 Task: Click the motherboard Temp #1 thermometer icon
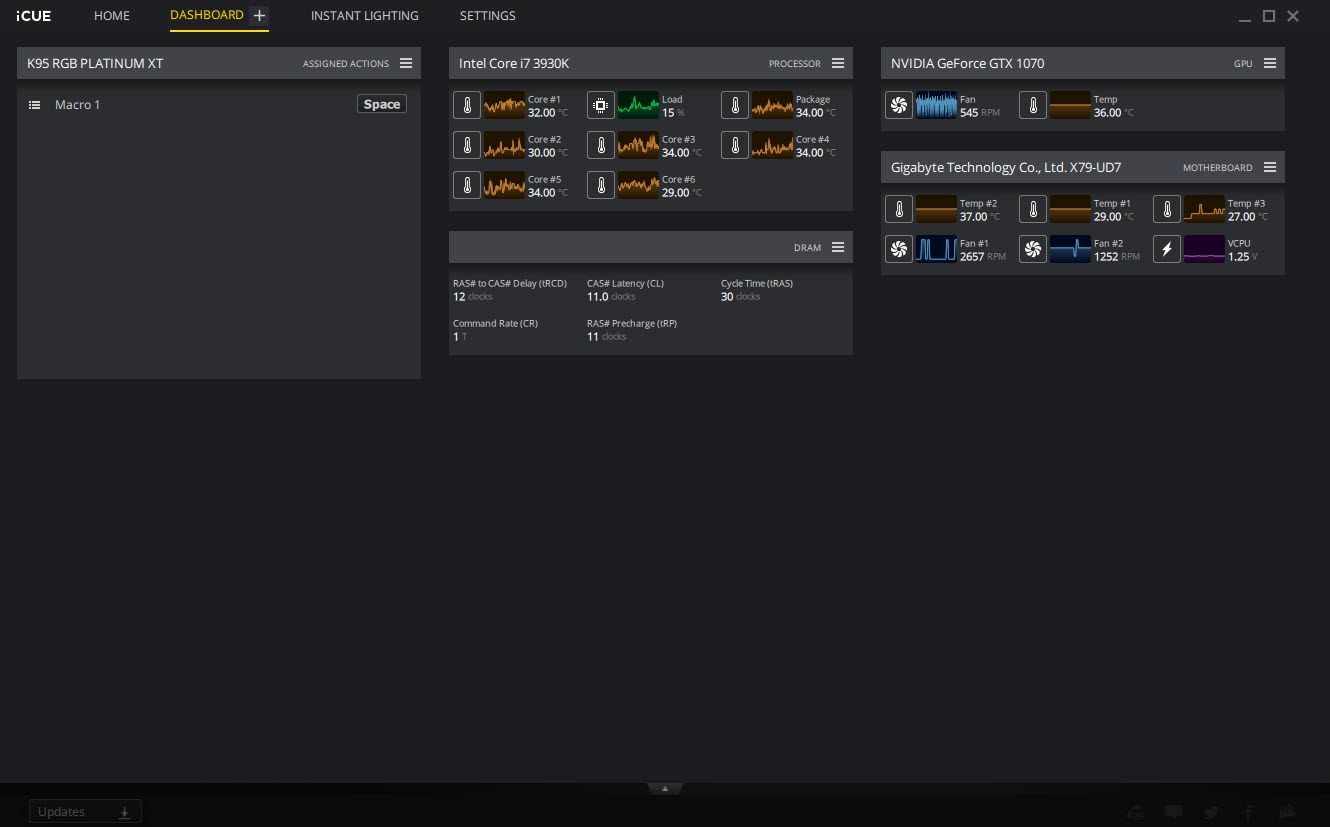pos(1033,209)
